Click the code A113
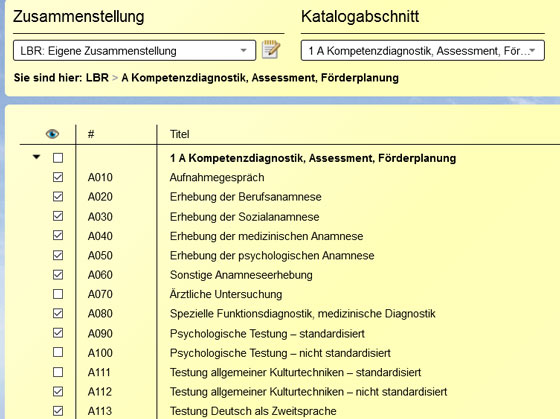 (x=100, y=411)
